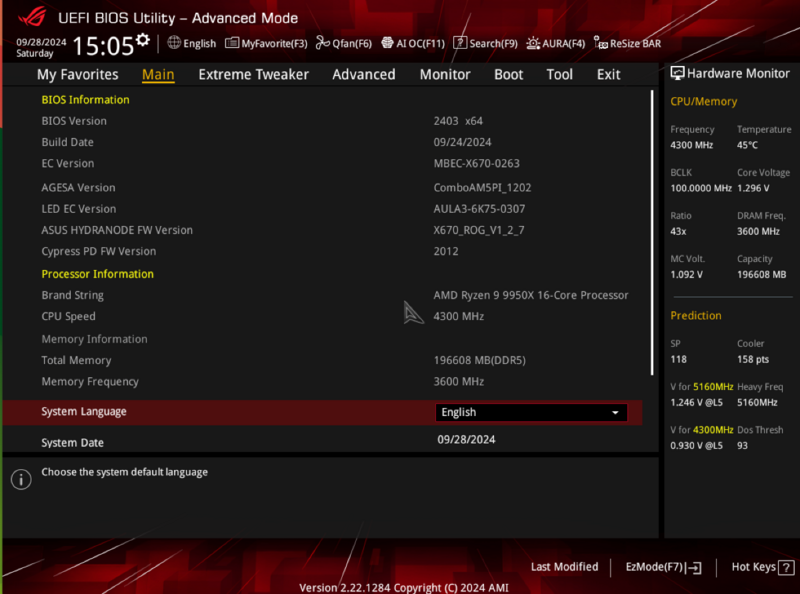
Task: Click the dropdown arrow beside English
Action: 615,412
